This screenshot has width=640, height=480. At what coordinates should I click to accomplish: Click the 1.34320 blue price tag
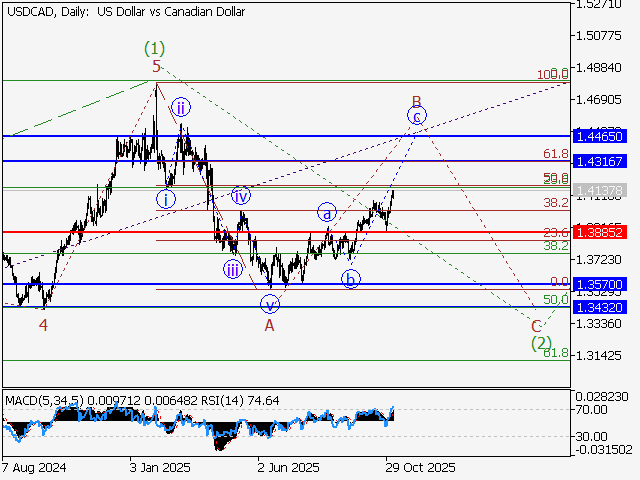(x=599, y=307)
